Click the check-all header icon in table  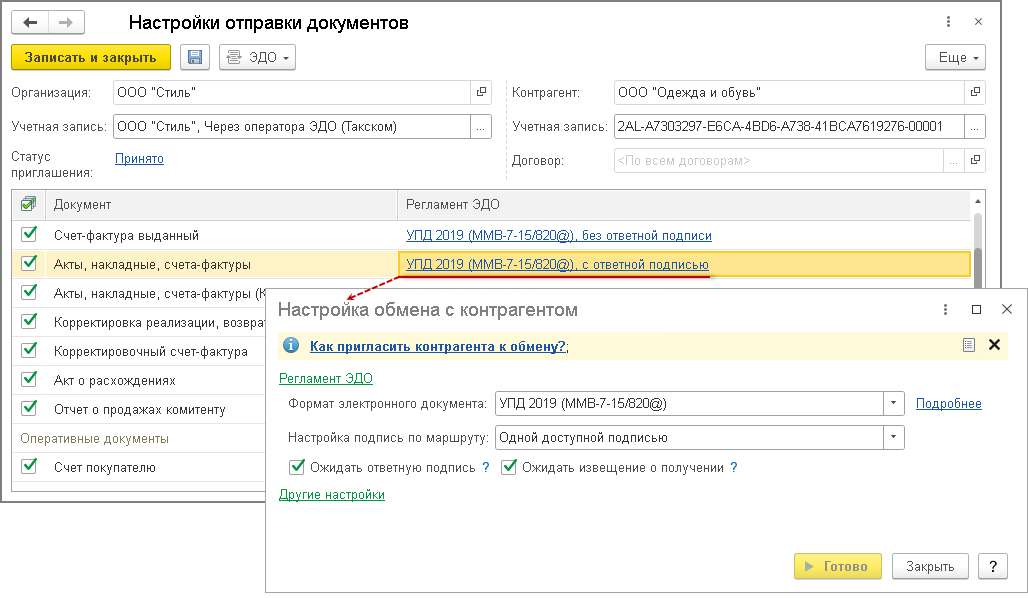tap(29, 204)
